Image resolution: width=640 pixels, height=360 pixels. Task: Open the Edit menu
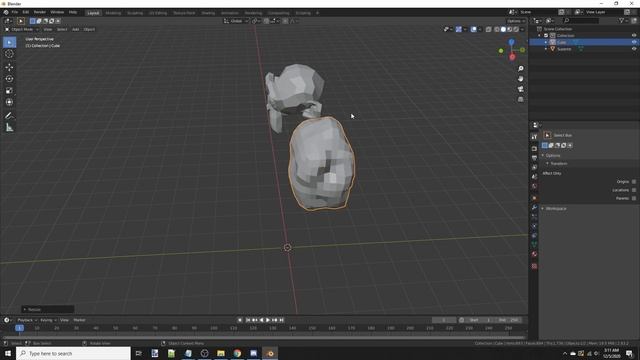point(26,12)
